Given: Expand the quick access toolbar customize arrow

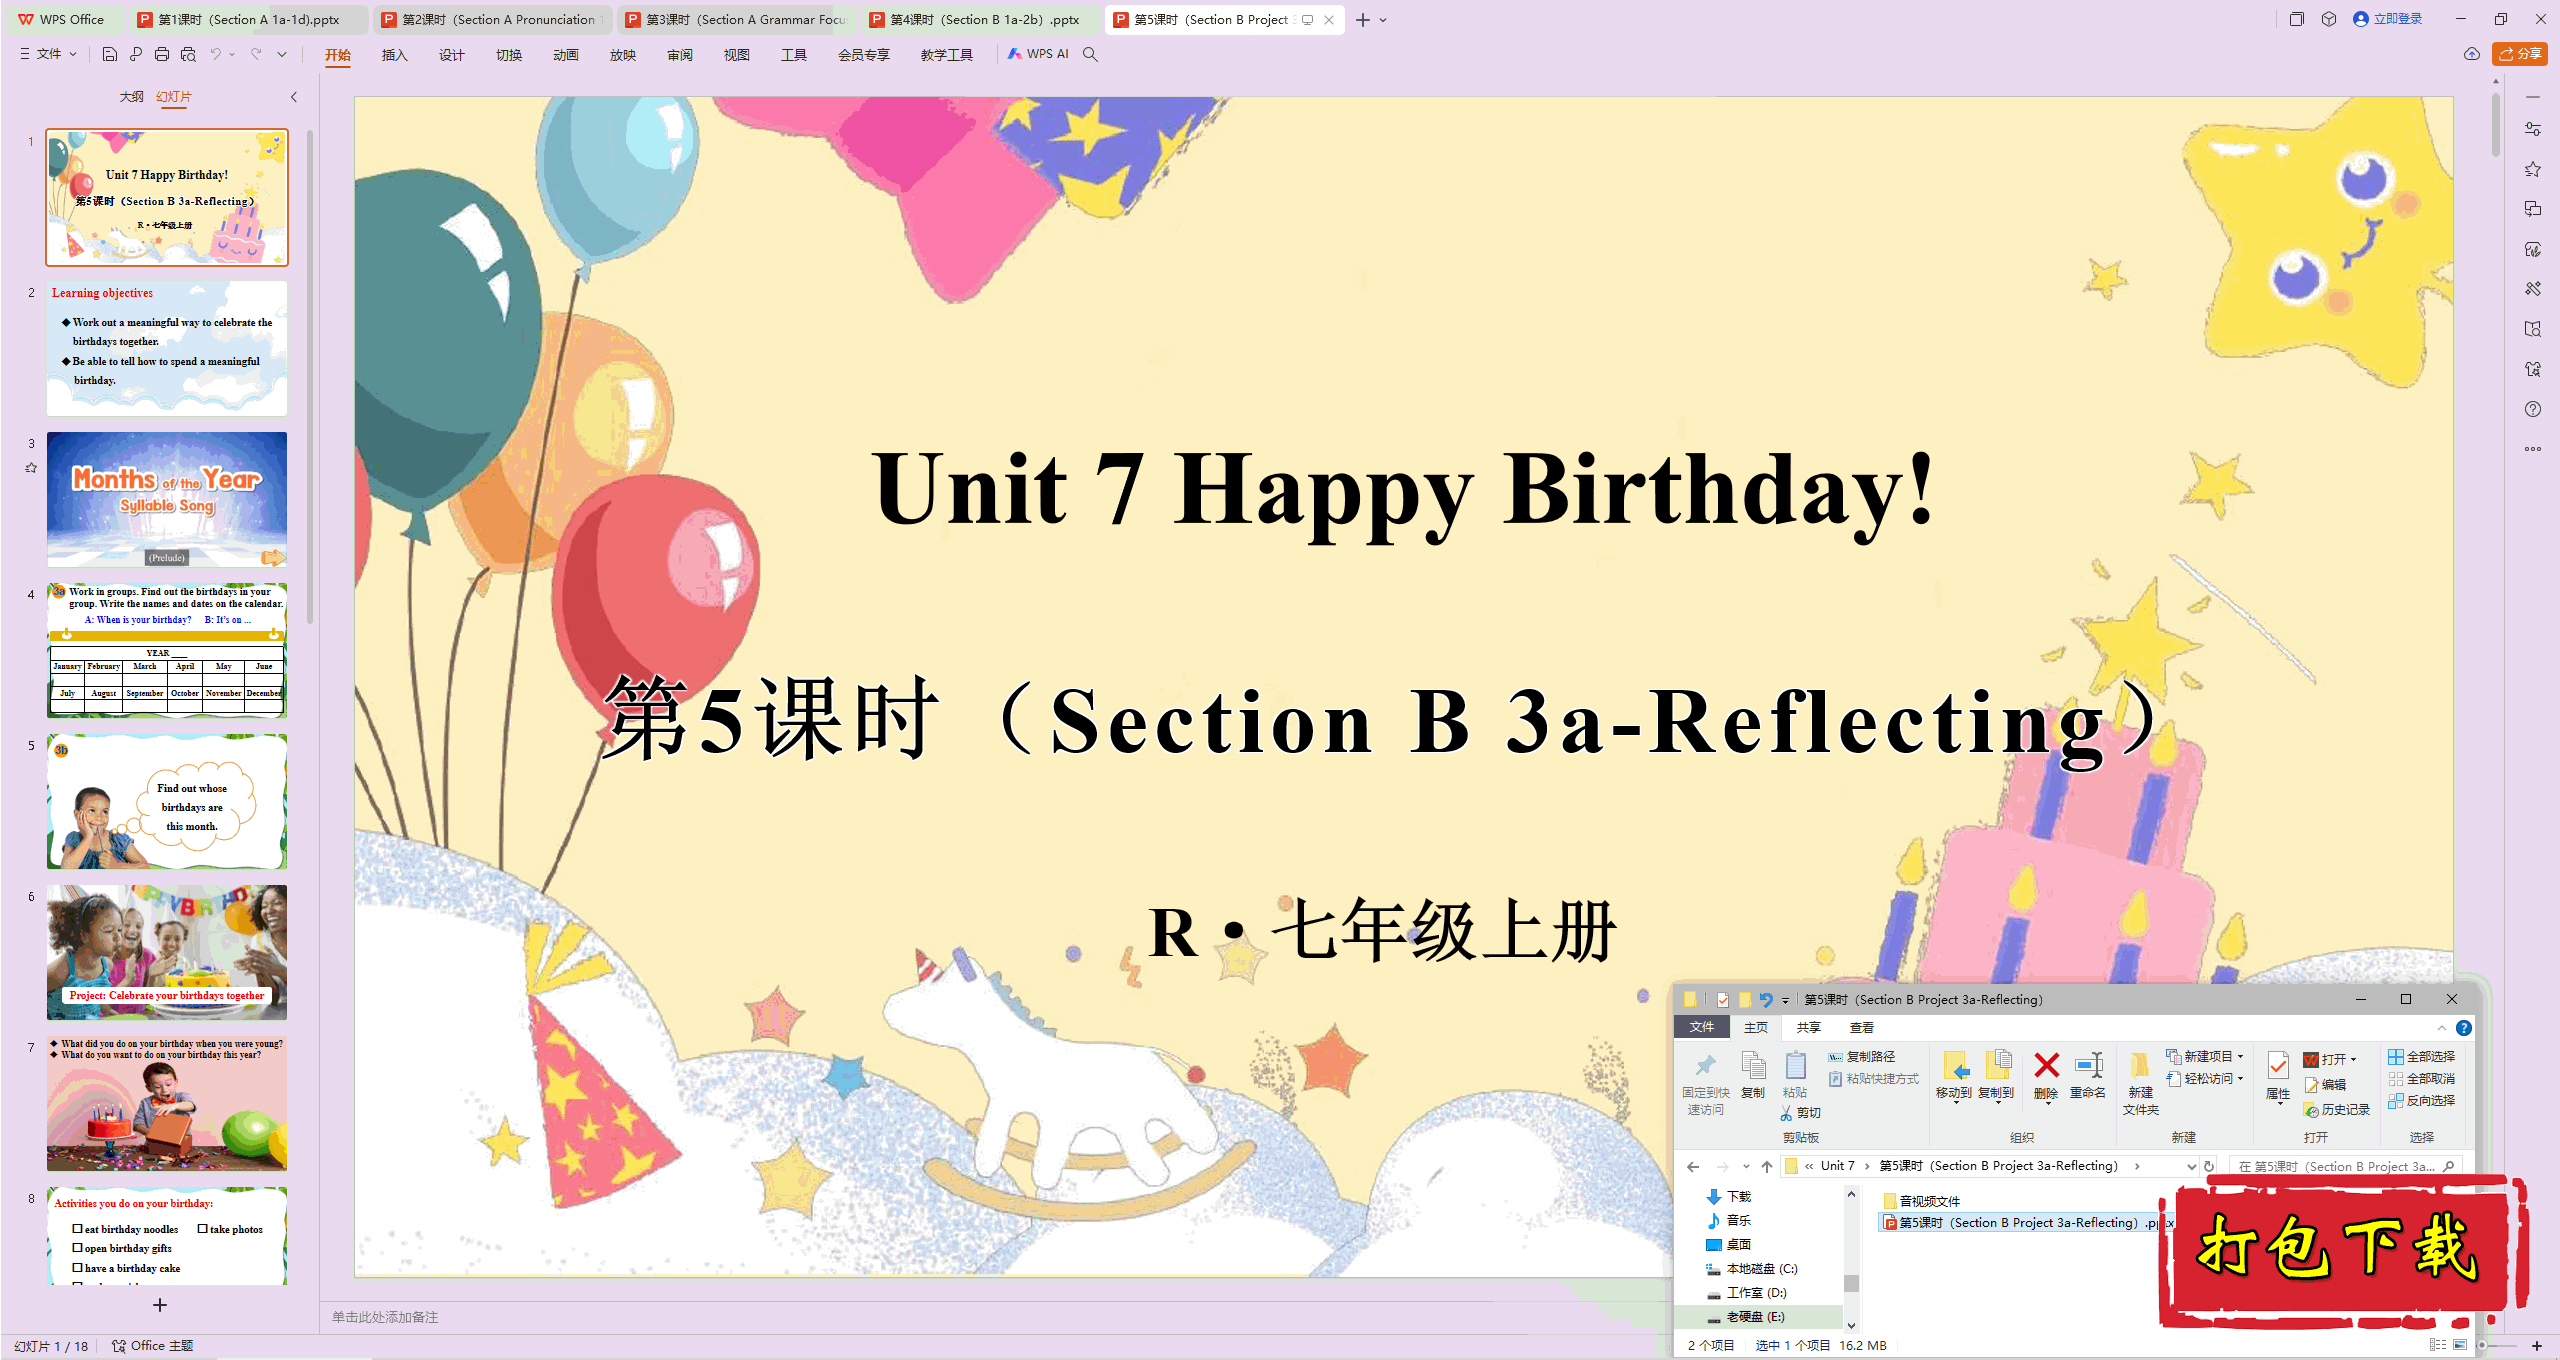Looking at the screenshot, I should pos(282,54).
